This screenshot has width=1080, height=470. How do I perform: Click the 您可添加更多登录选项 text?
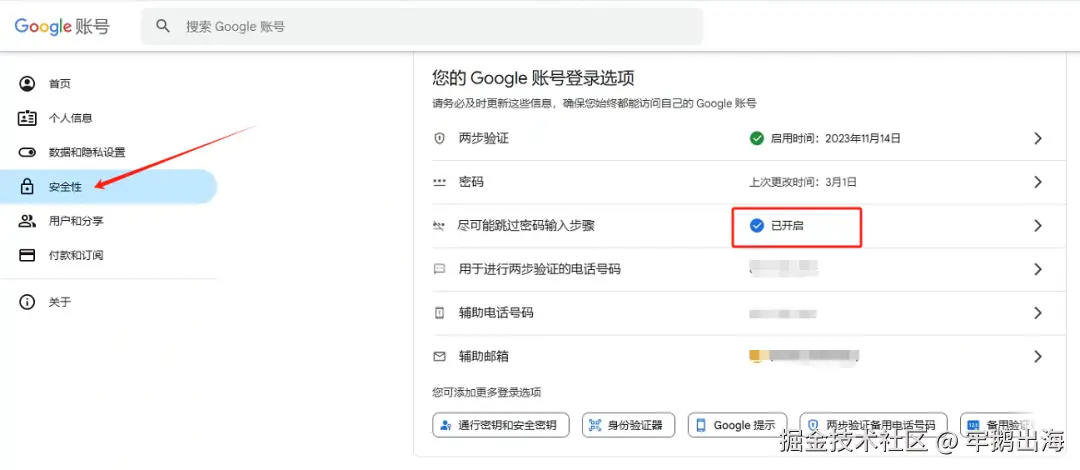tap(487, 393)
